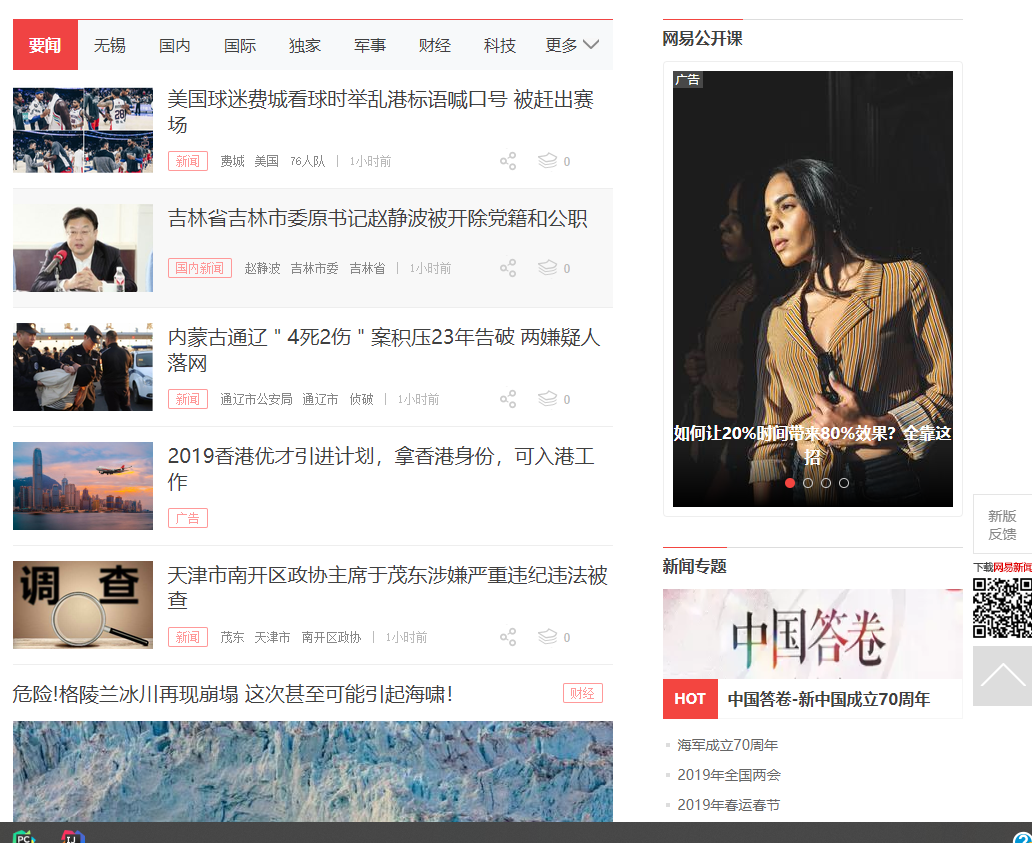Open comments icon of the 赵静波 article
Image resolution: width=1032 pixels, height=843 pixels.
548,268
